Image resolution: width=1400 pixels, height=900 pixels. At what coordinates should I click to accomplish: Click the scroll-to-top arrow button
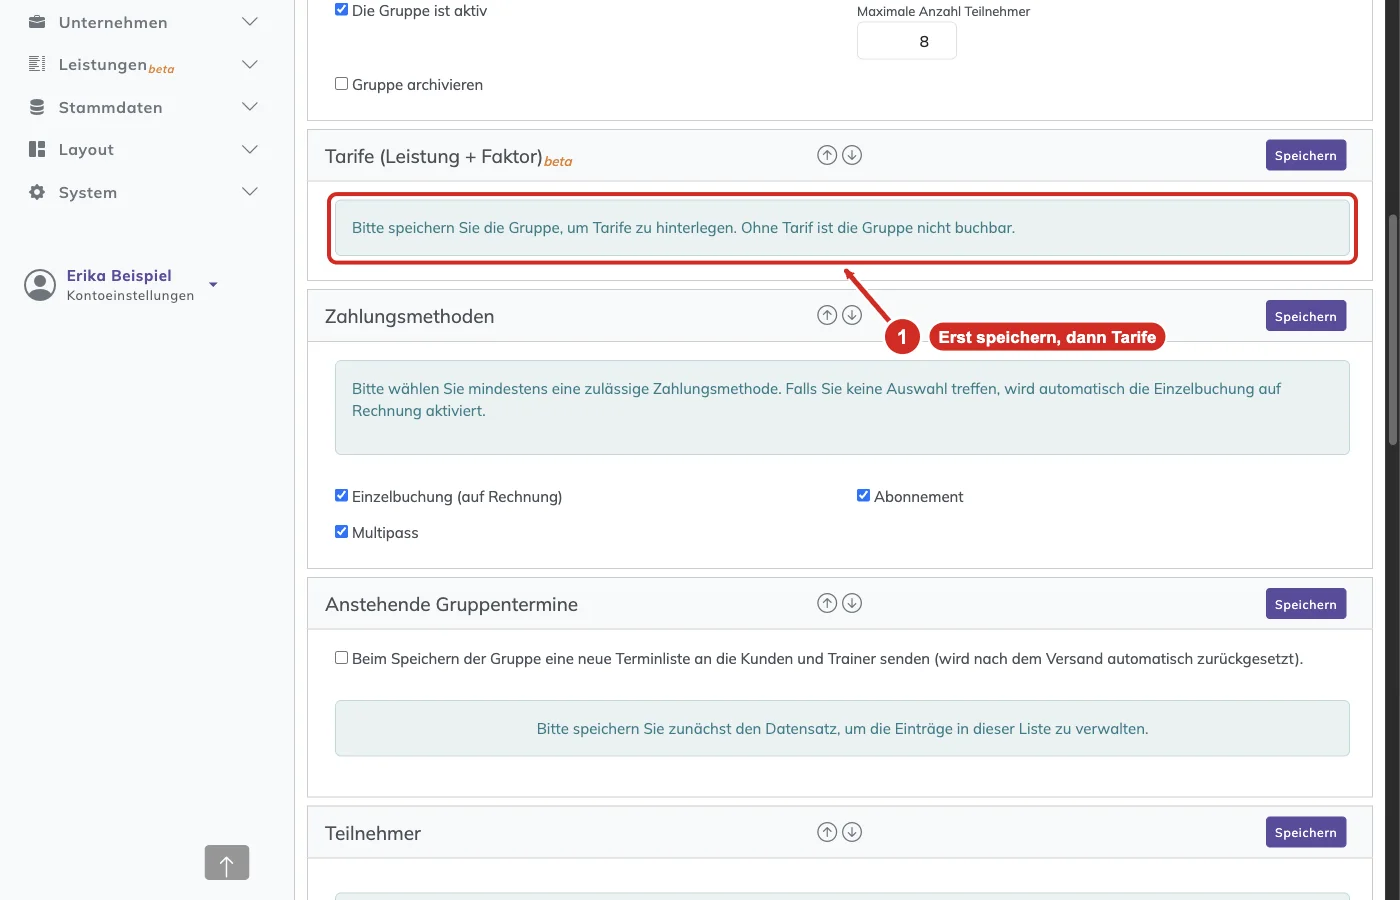click(227, 862)
